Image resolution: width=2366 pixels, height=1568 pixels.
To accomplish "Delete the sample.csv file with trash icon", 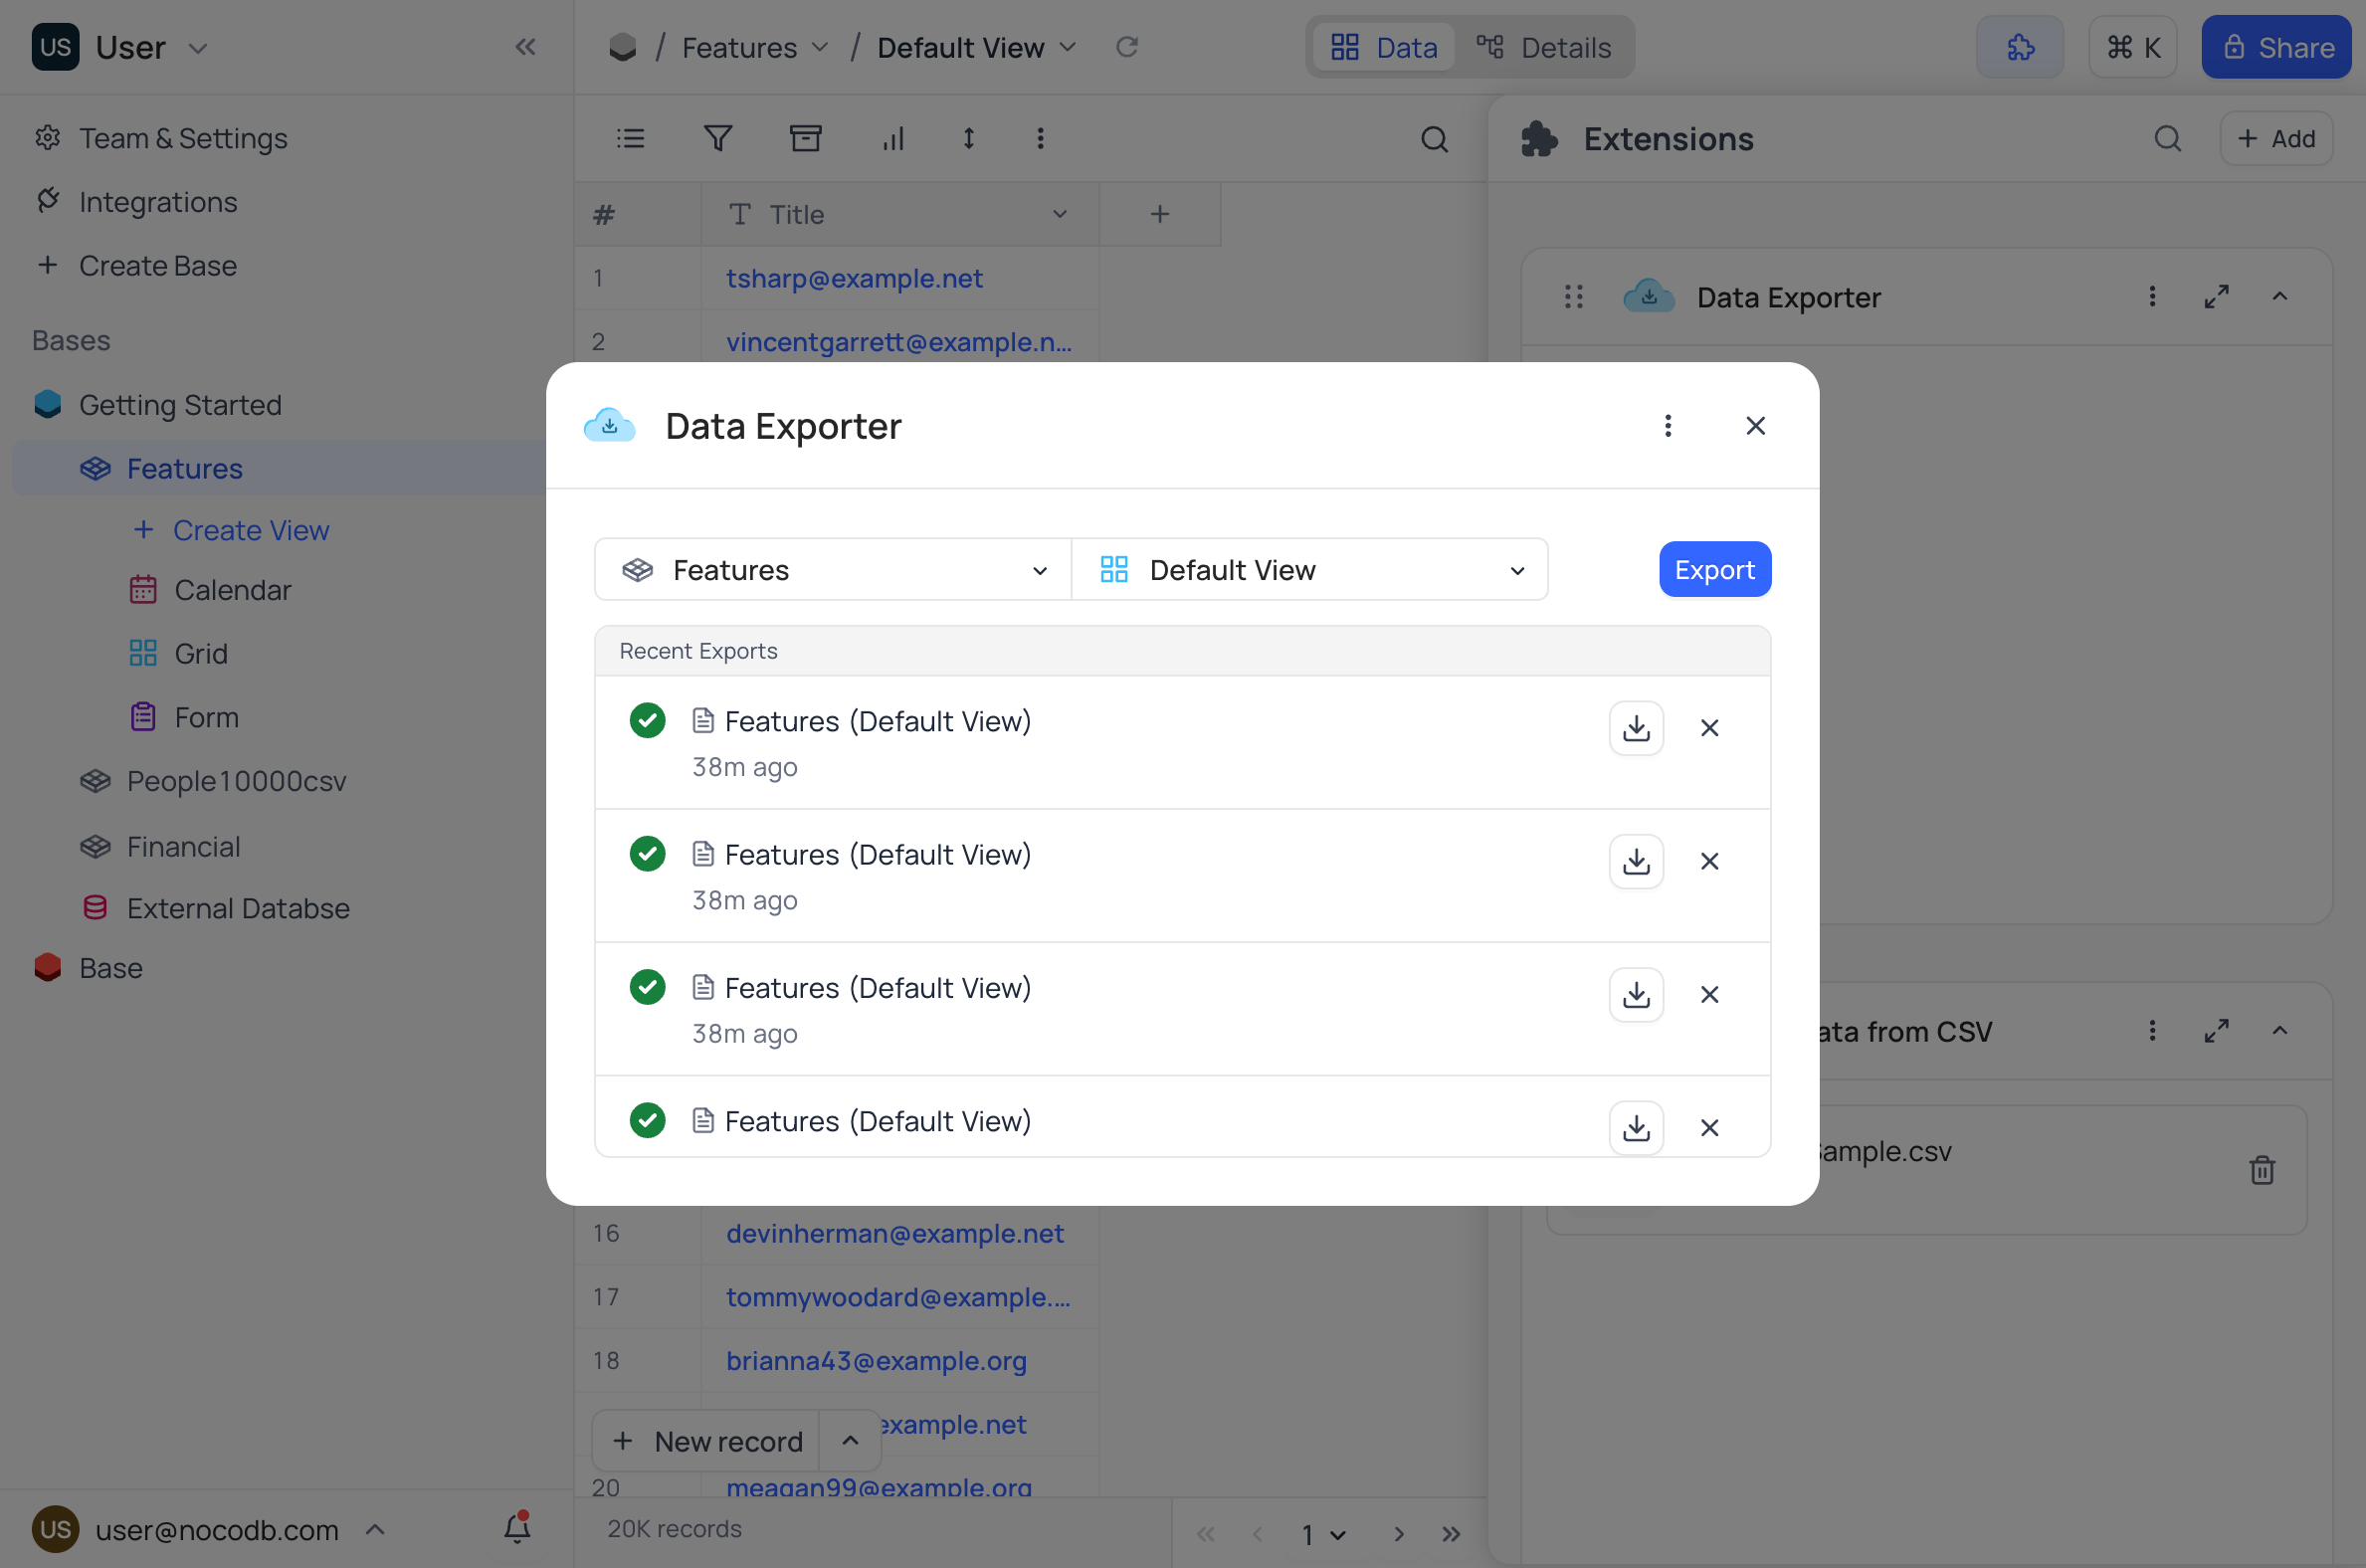I will [2262, 1169].
